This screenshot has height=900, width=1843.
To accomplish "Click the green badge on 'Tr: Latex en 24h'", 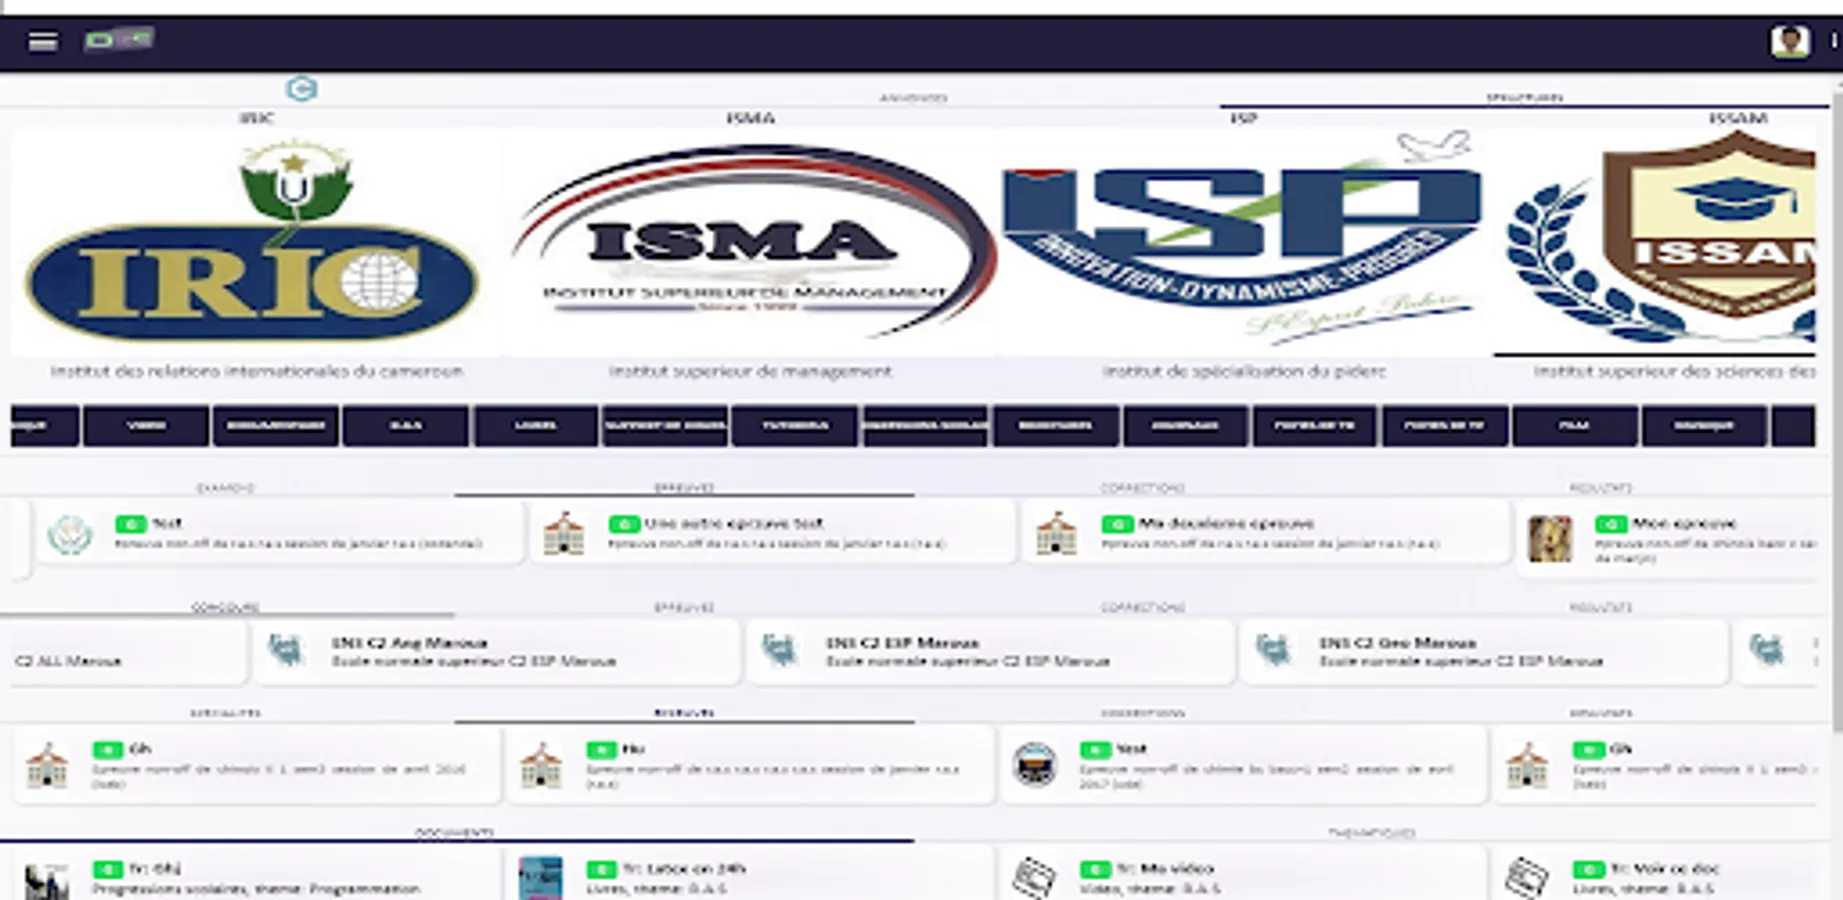I will coord(602,869).
